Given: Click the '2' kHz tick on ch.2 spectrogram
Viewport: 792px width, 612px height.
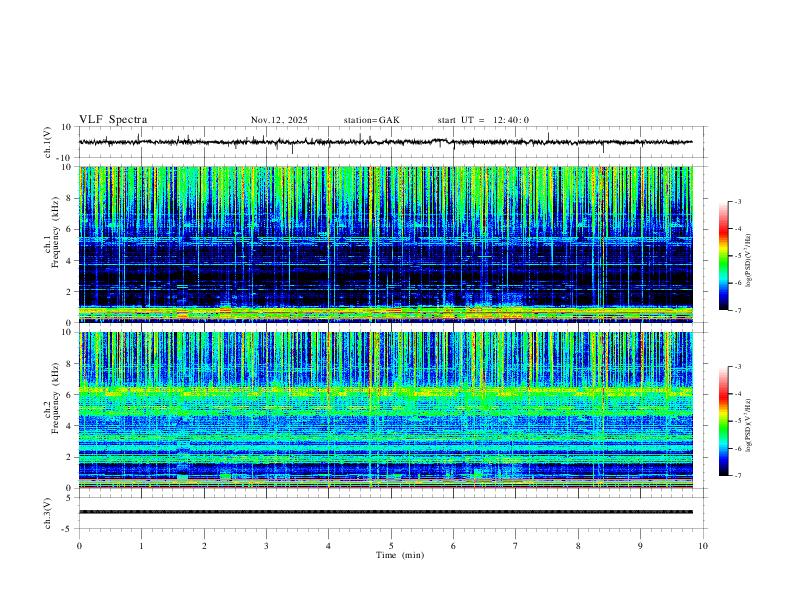Looking at the screenshot, I should (70, 457).
